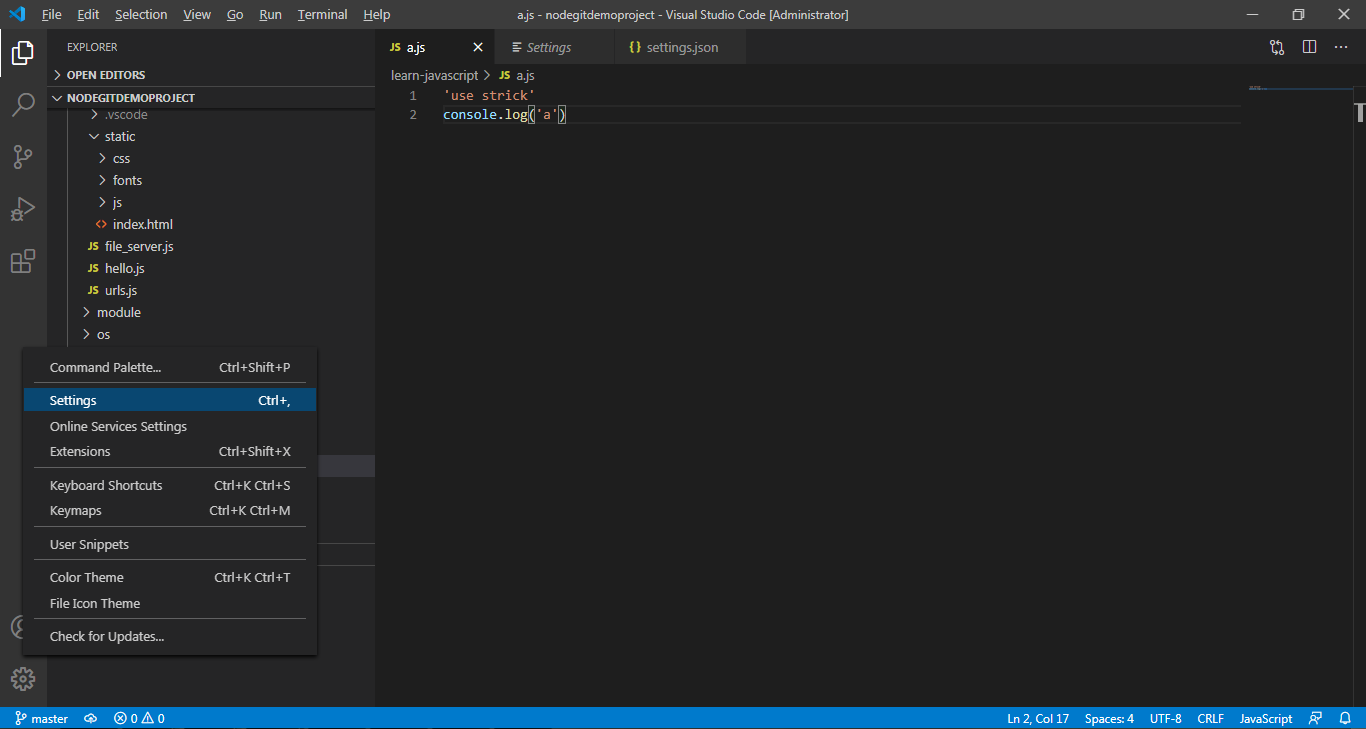Click the VS Code logo icon
This screenshot has width=1366, height=729.
pyautogui.click(x=17, y=14)
